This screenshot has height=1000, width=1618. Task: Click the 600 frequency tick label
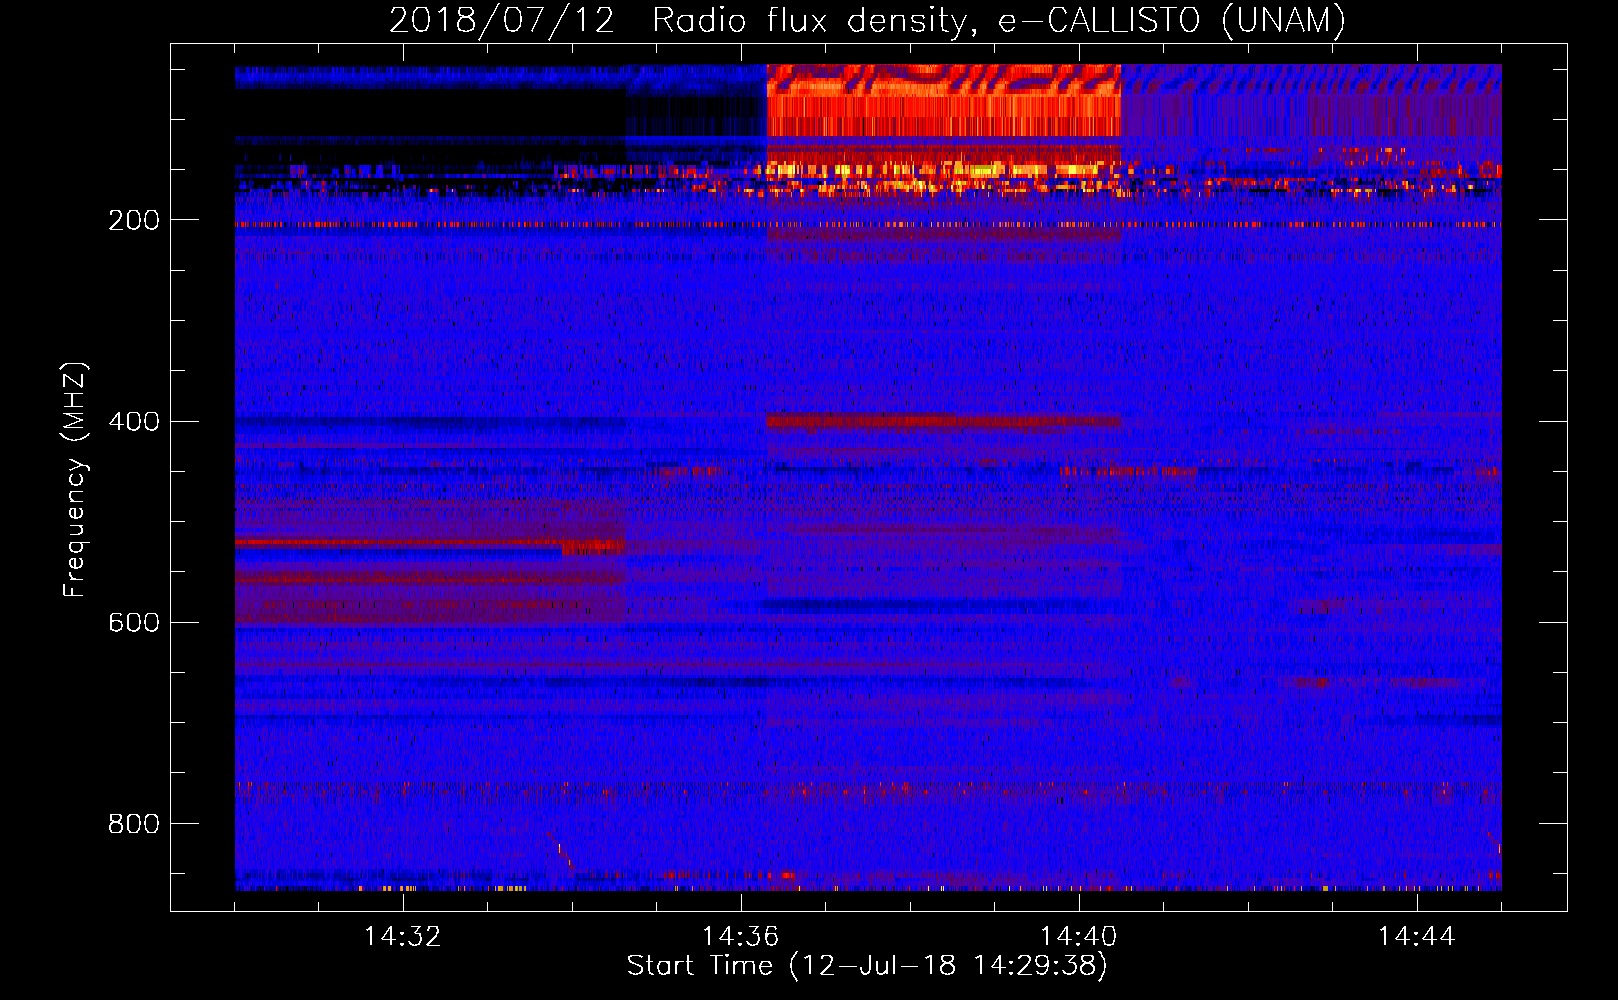coord(133,622)
